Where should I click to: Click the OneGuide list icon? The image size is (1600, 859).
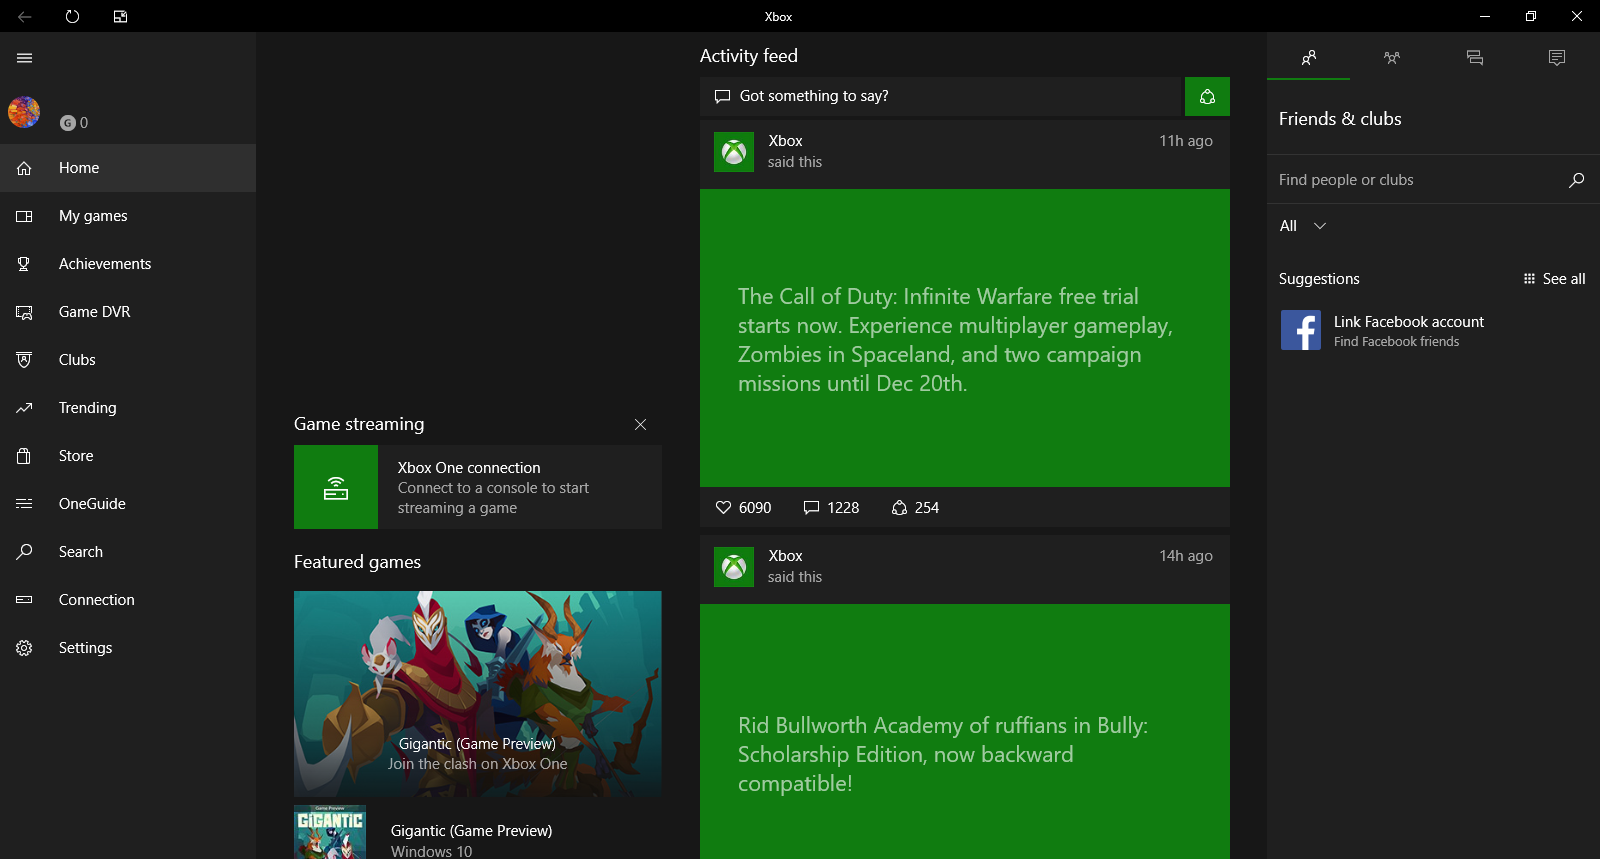(x=24, y=504)
